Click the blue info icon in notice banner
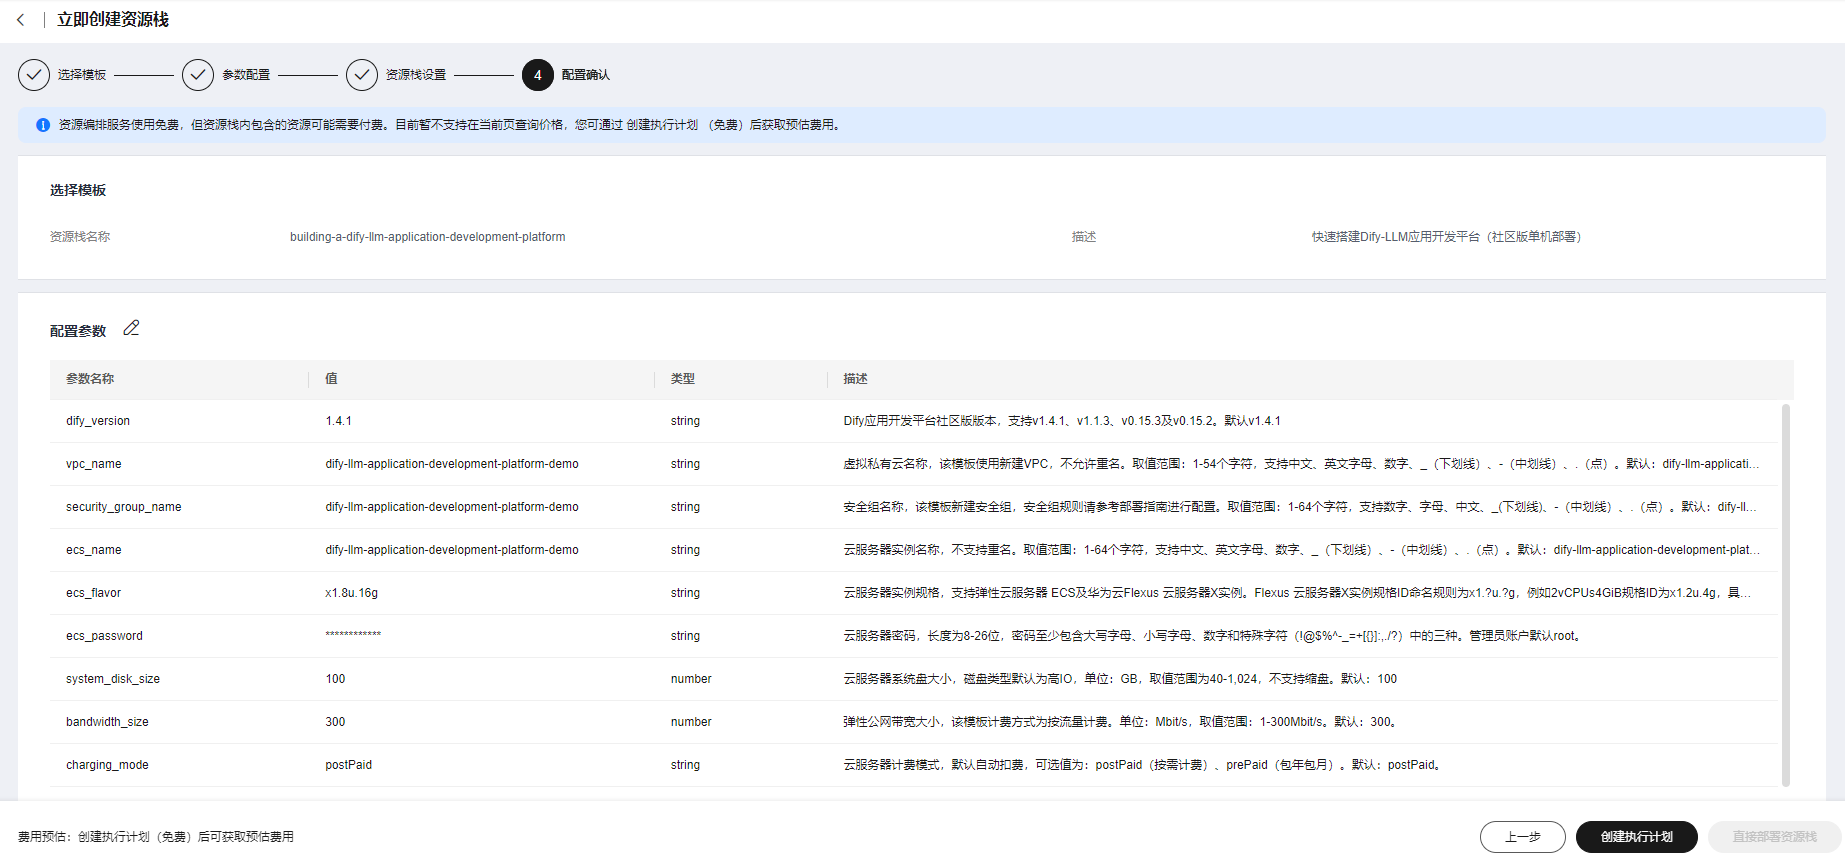The image size is (1845, 859). 43,125
